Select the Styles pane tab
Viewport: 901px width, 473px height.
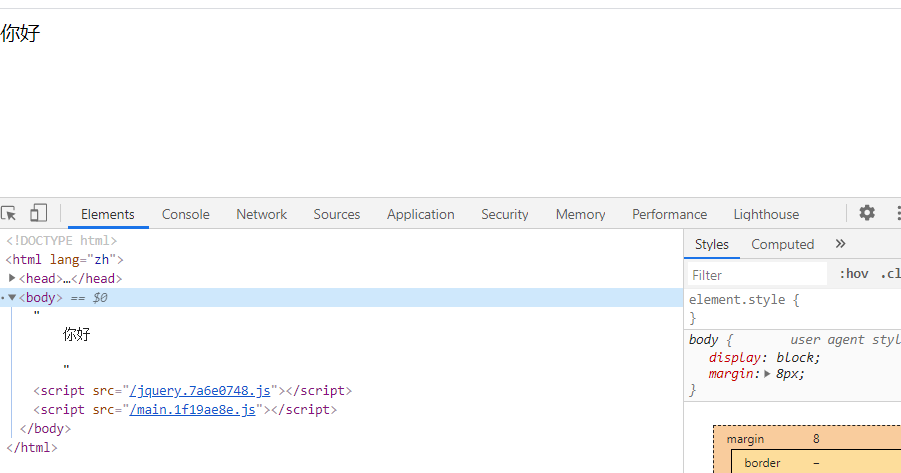click(x=711, y=244)
